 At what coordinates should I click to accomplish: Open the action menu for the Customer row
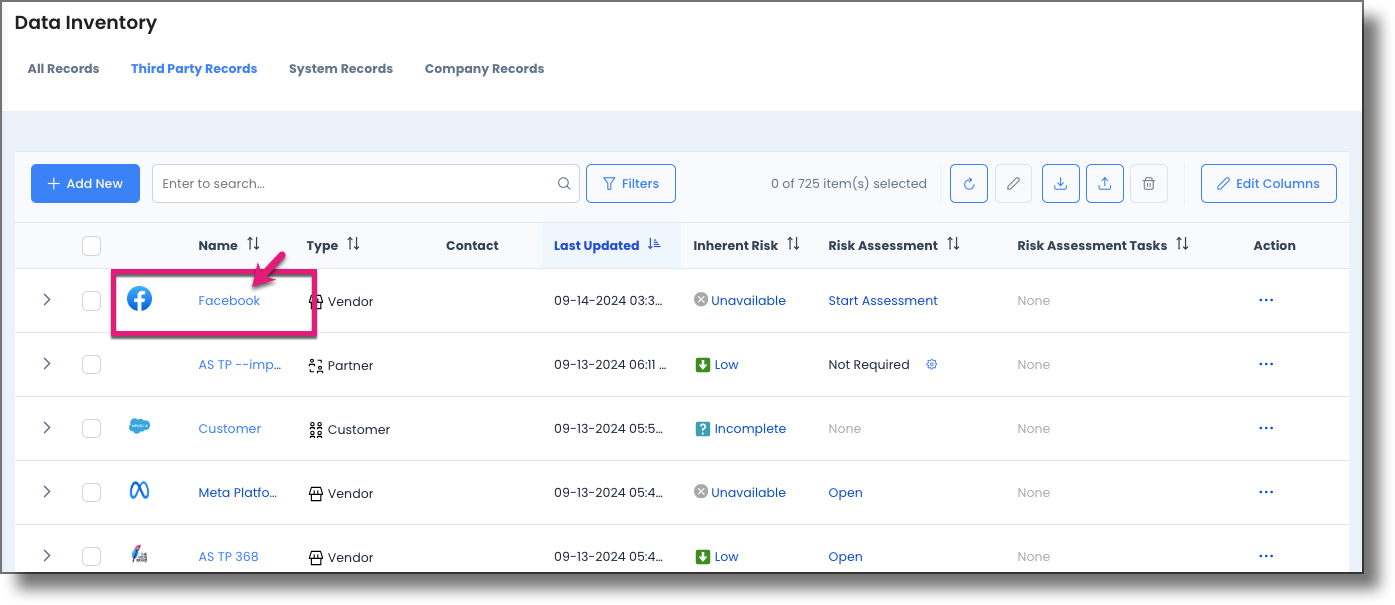(1266, 427)
